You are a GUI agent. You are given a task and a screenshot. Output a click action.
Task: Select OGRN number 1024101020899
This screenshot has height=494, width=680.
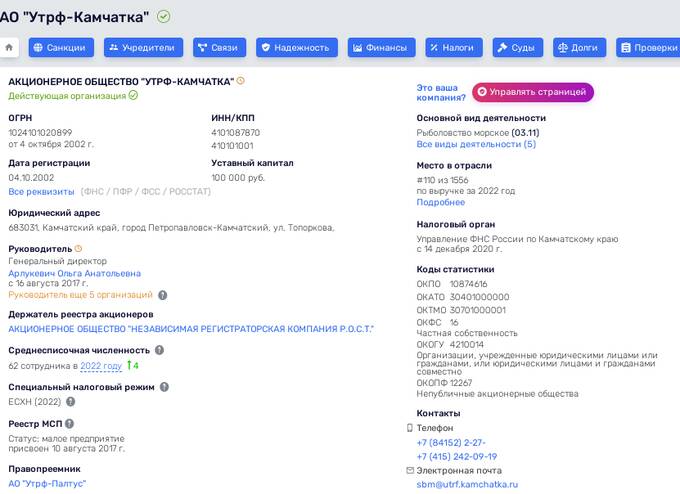point(40,133)
